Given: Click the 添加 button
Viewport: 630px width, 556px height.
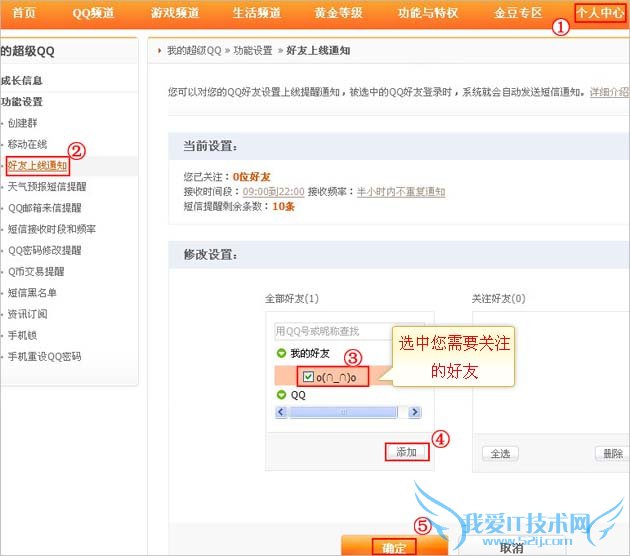Looking at the screenshot, I should click(x=407, y=452).
